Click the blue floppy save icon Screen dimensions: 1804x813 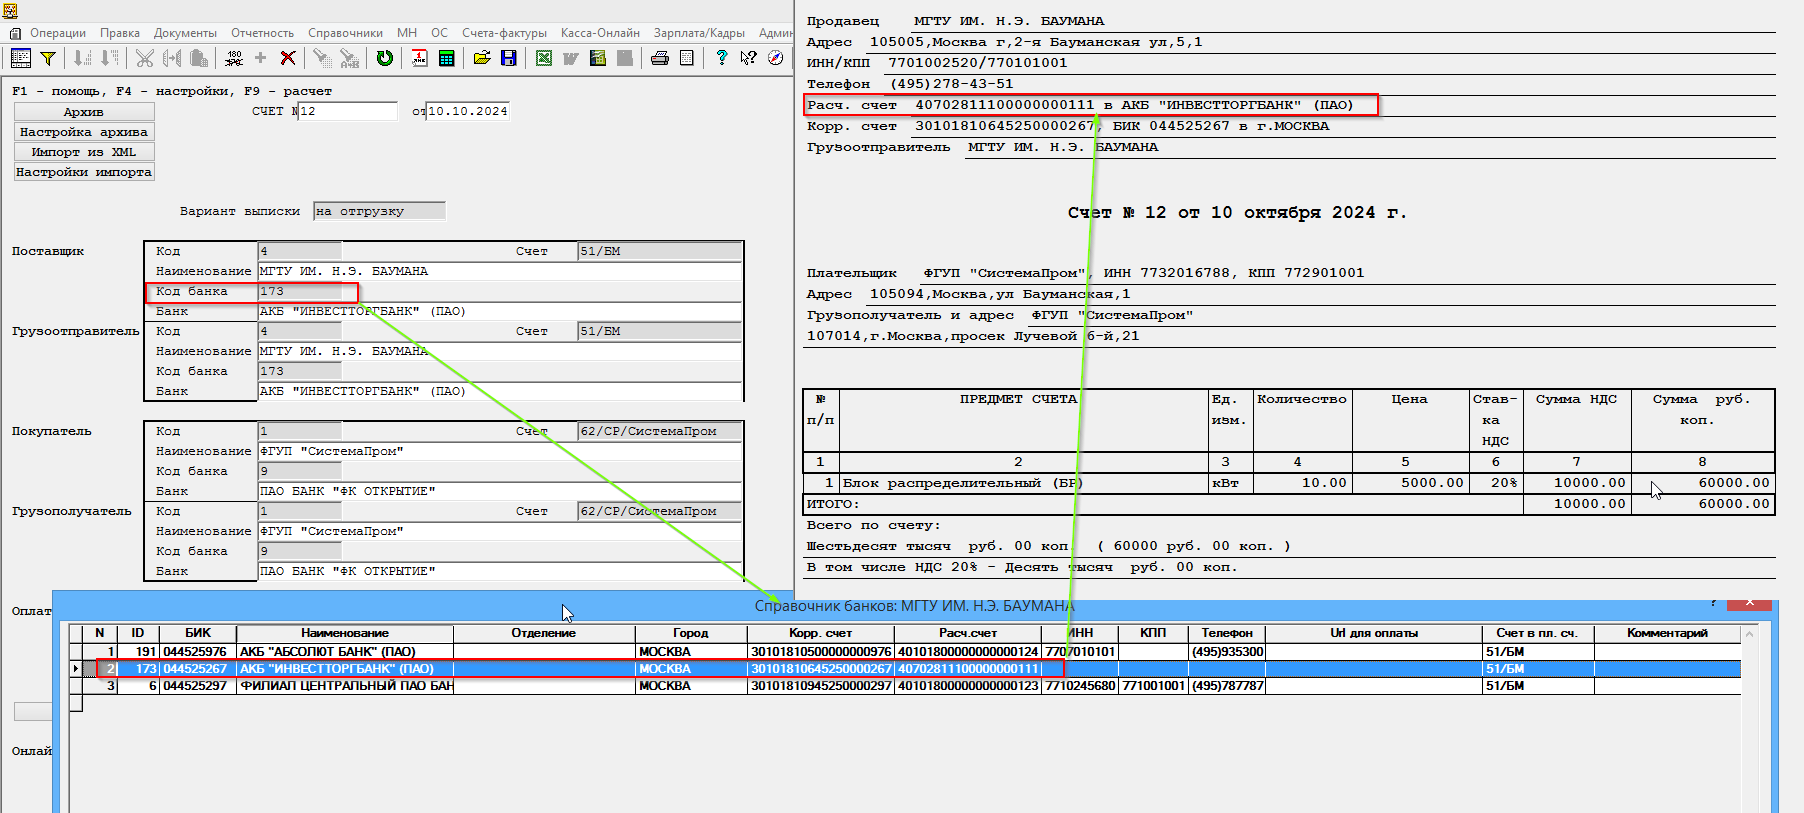pyautogui.click(x=509, y=58)
